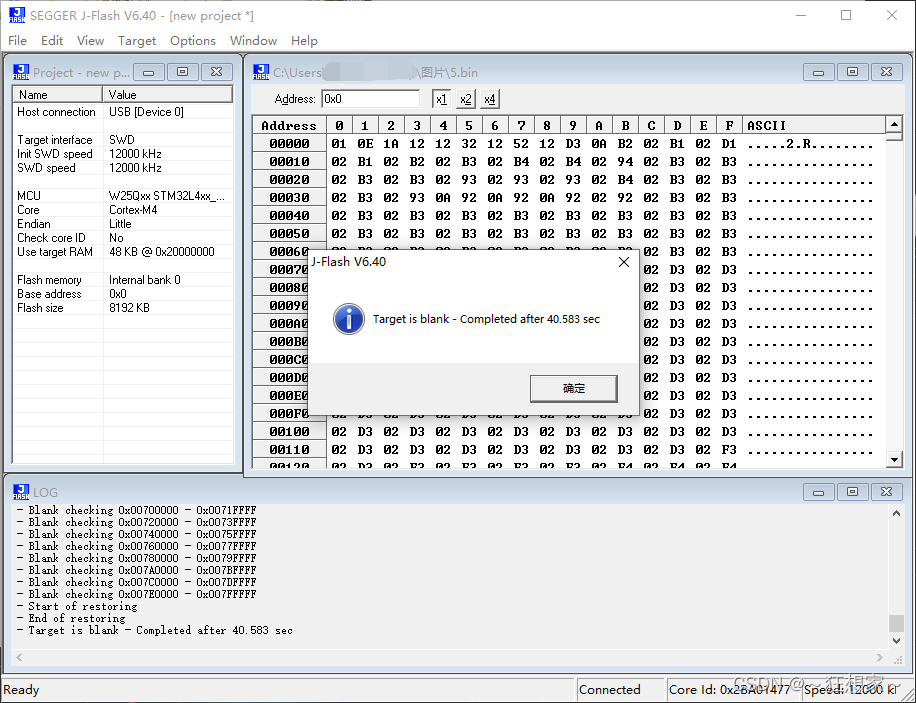Select x4 byte display width

pos(490,99)
